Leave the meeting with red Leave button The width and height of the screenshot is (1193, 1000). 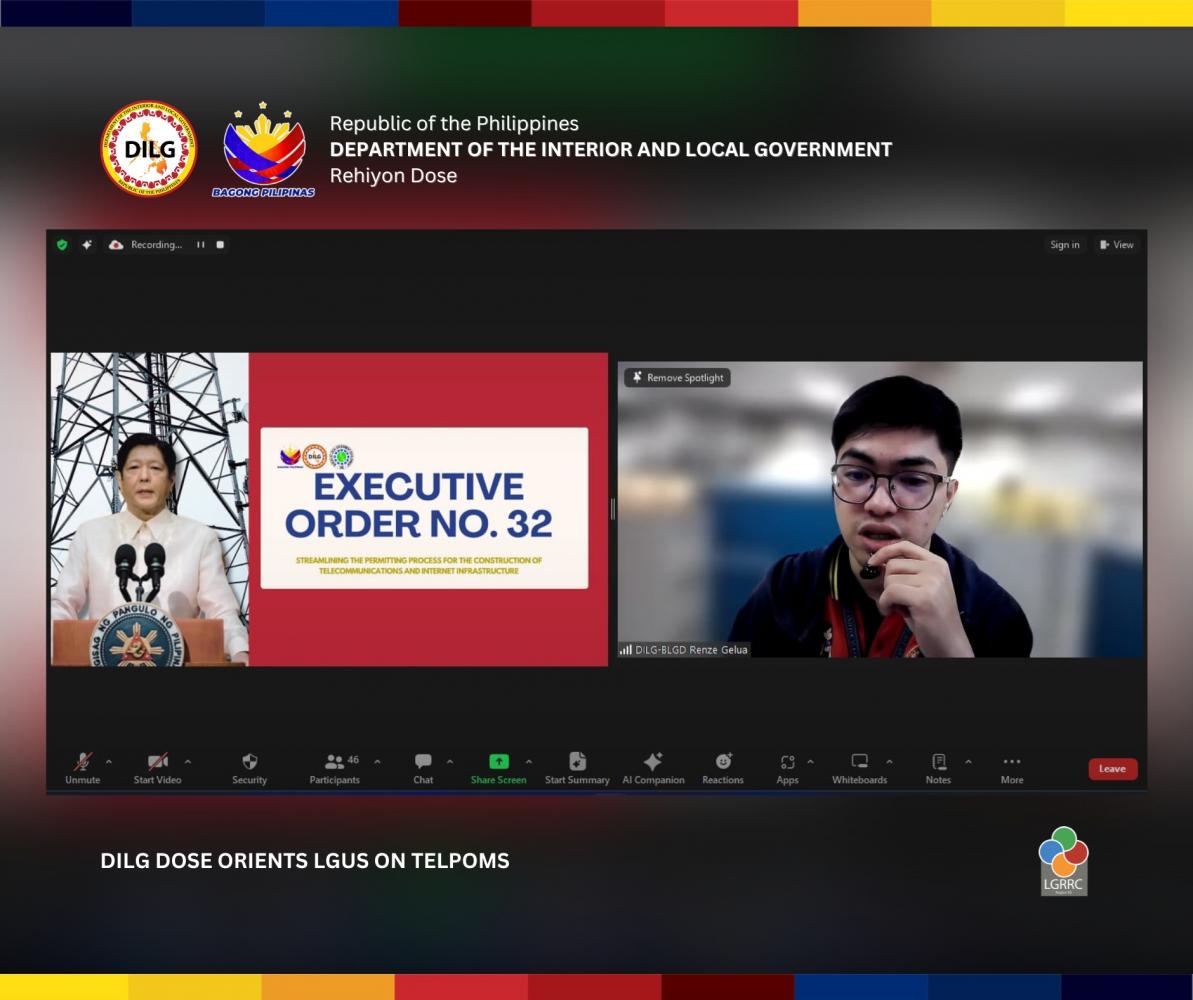[1112, 769]
